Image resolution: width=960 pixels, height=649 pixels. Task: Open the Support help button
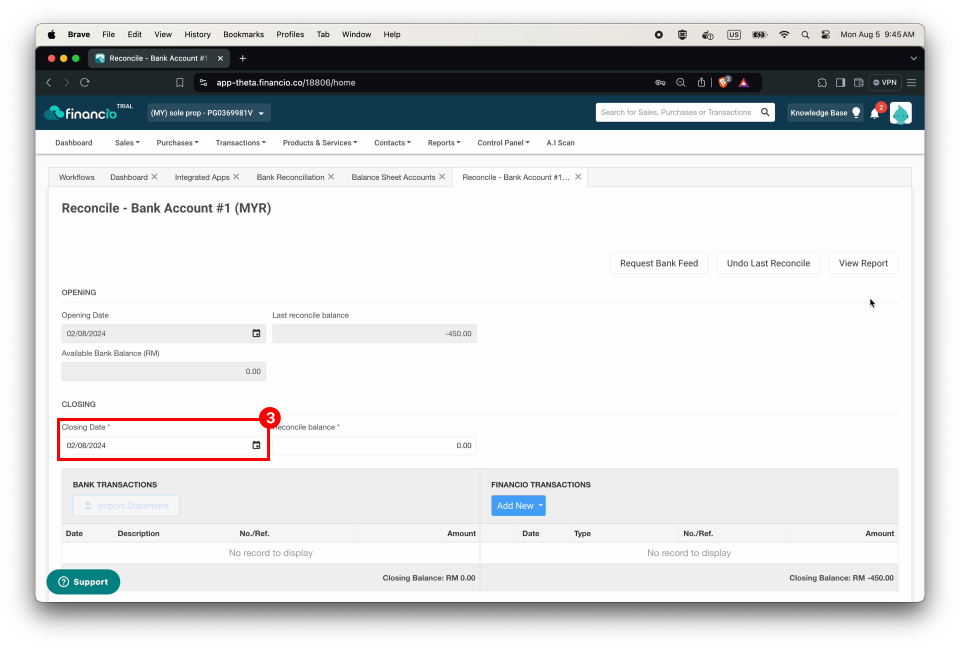pos(83,582)
